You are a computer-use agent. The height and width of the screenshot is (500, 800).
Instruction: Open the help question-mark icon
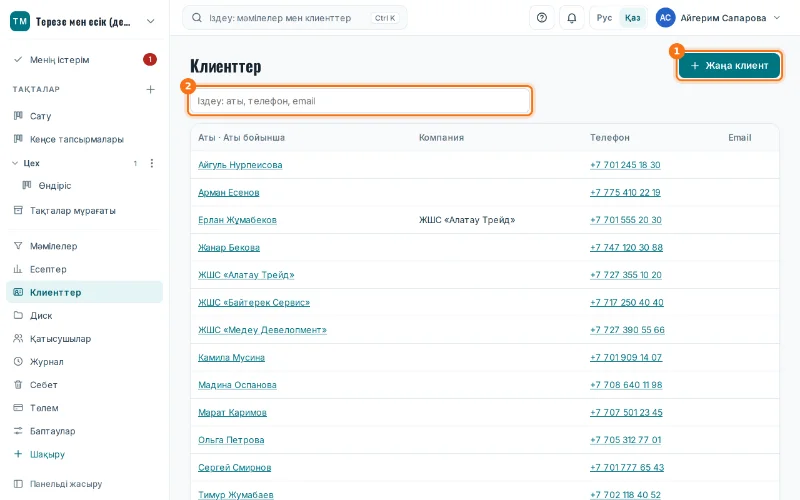542,18
